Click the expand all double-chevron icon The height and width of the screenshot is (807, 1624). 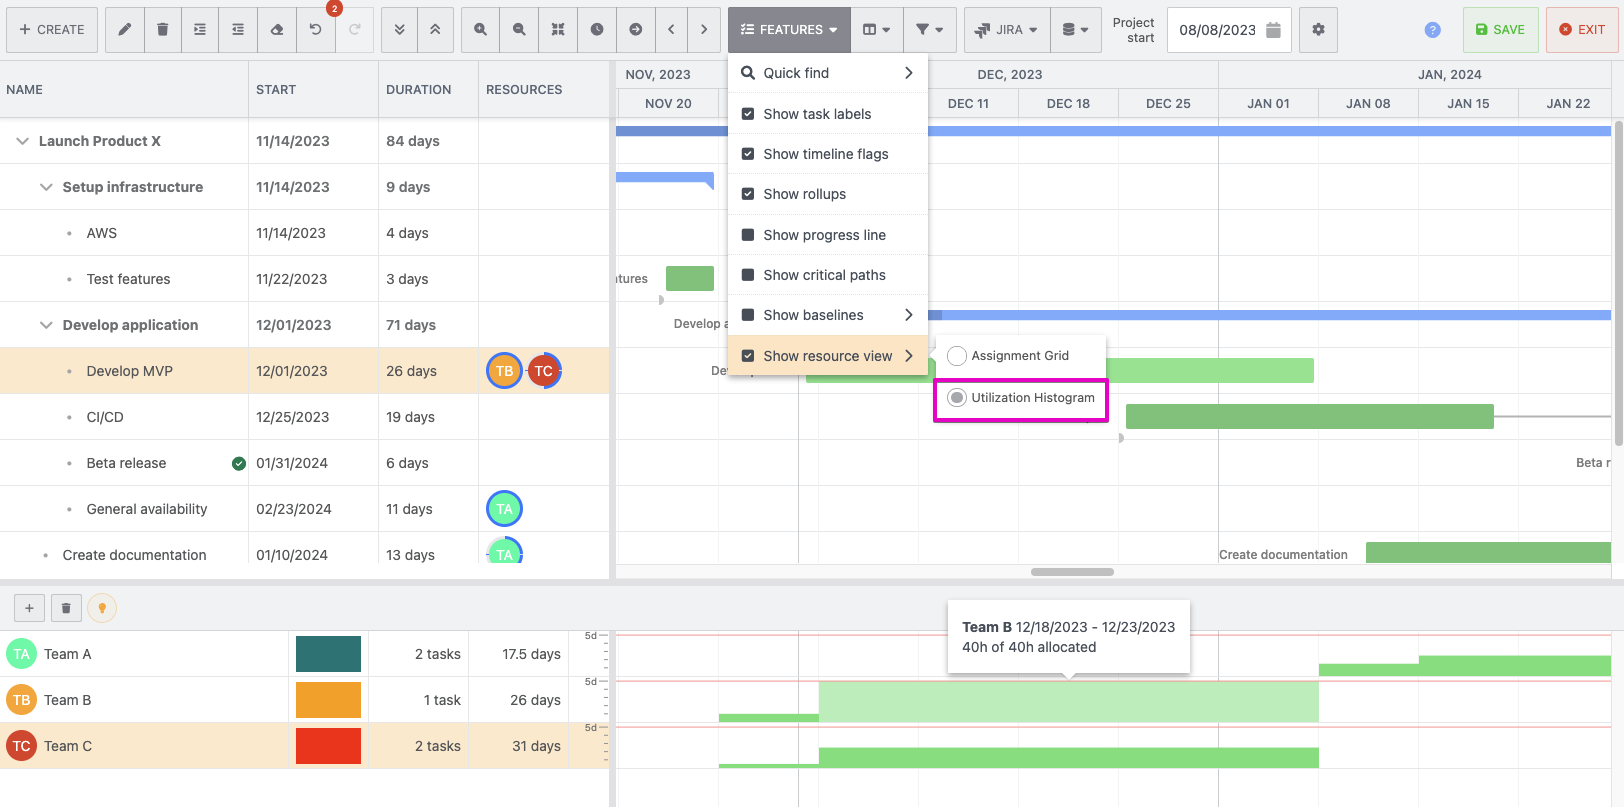click(x=399, y=30)
